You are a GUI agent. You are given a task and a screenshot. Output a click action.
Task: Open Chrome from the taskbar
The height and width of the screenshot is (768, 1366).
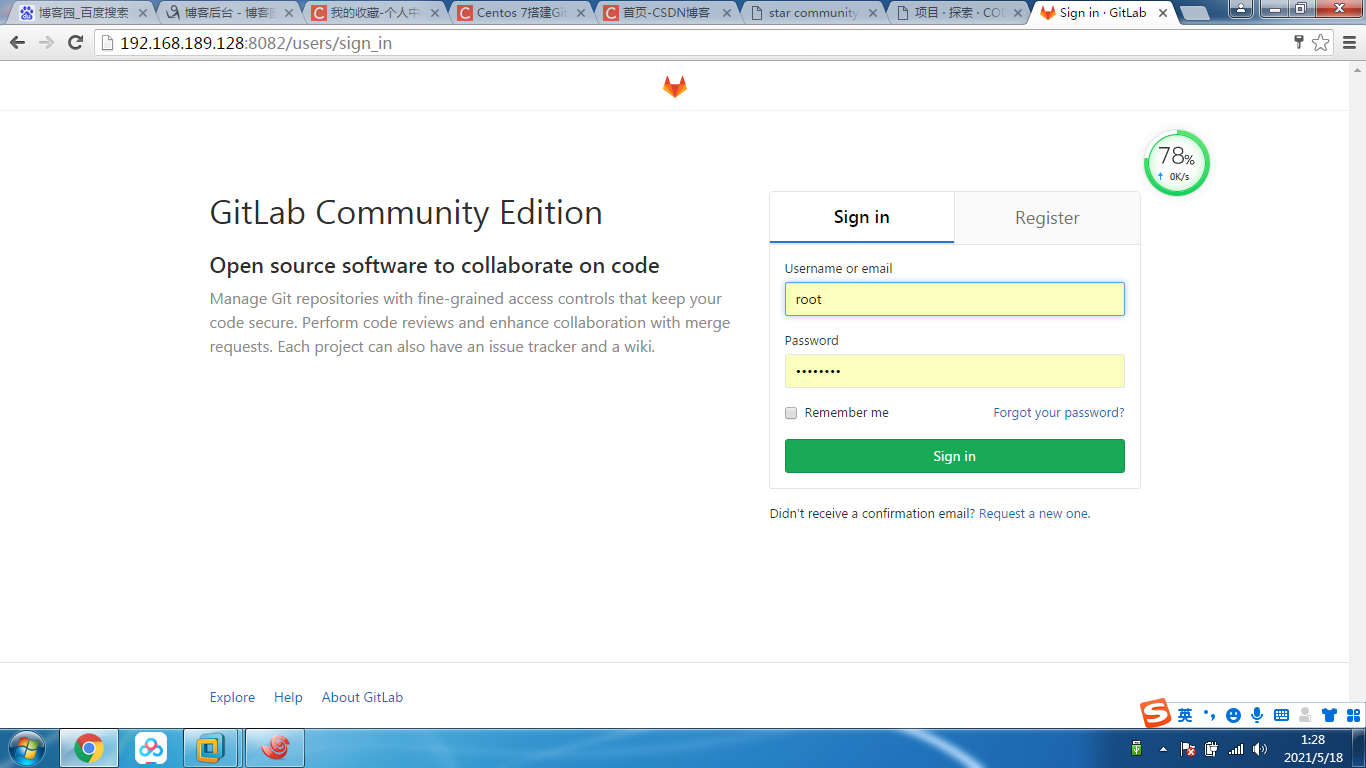tap(89, 748)
